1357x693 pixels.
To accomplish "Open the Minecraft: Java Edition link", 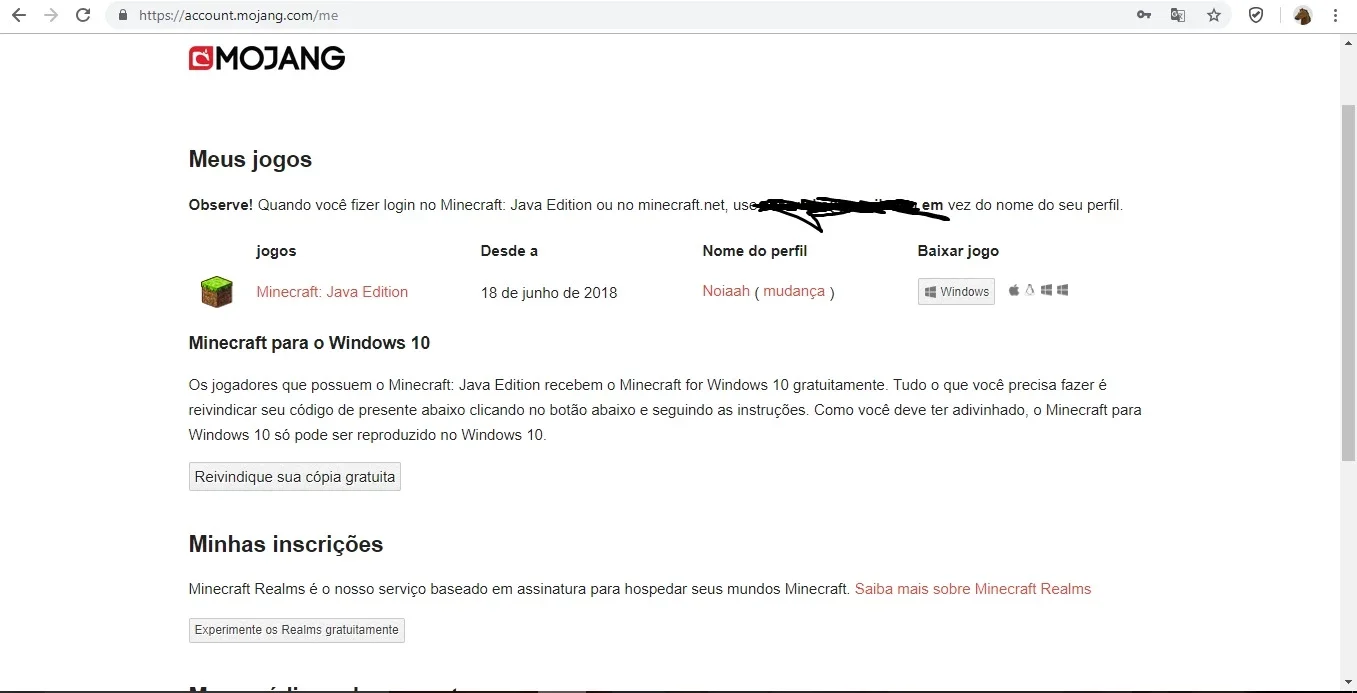I will 332,292.
